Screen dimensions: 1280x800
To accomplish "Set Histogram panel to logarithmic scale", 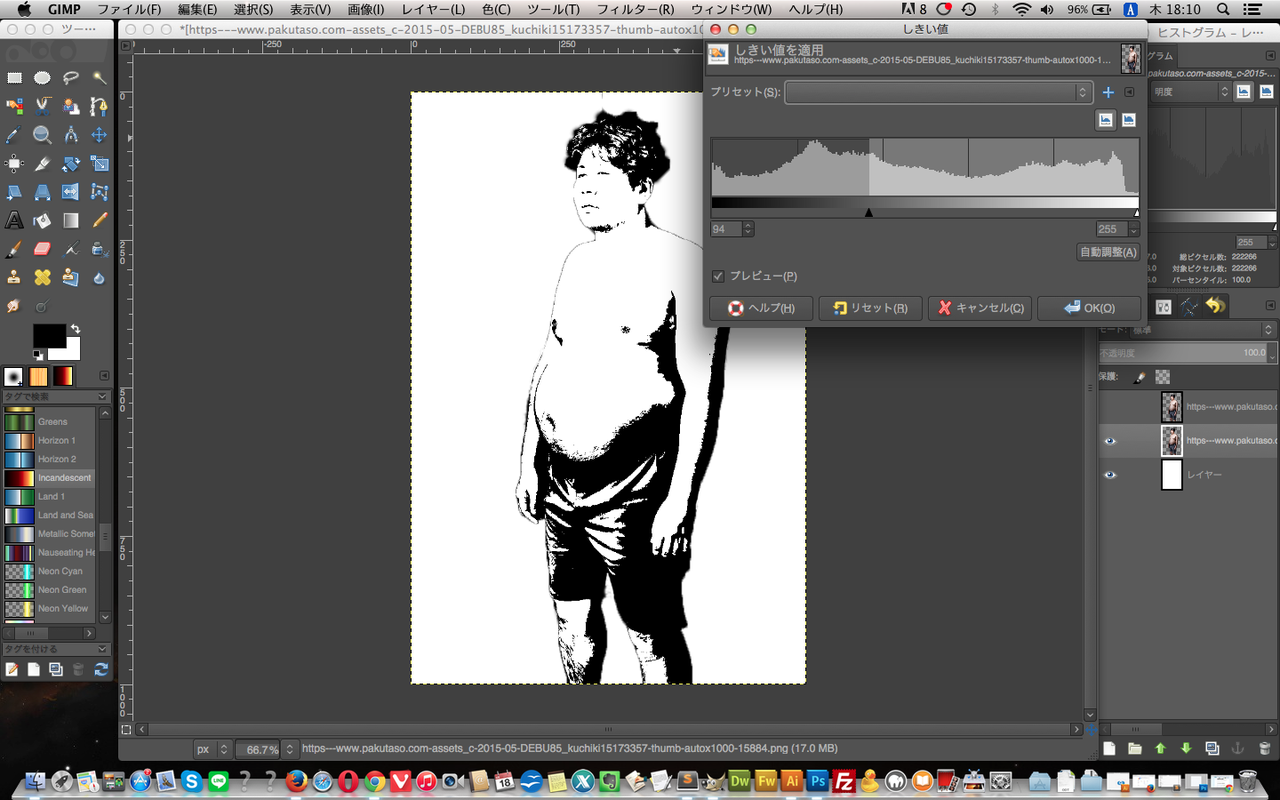I will point(1266,91).
